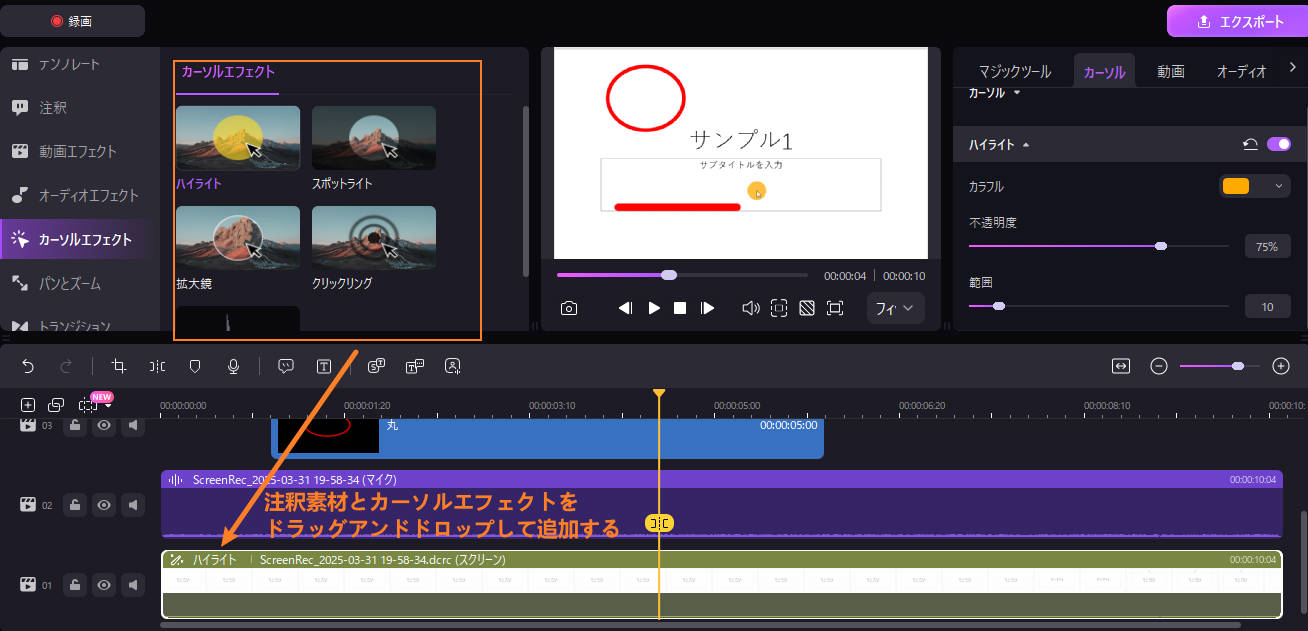
Task: Mute track 03 speaker icon
Action: point(132,426)
